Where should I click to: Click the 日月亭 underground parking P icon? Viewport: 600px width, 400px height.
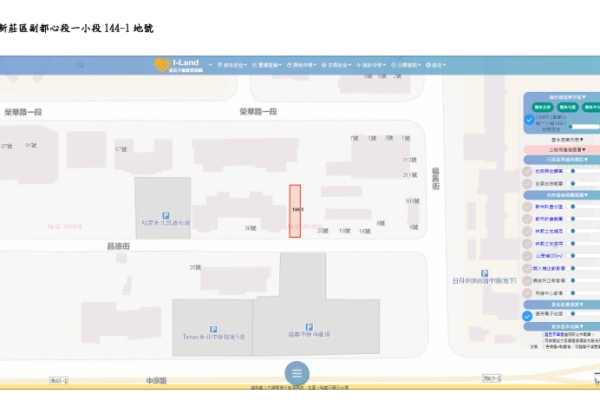pos(484,273)
